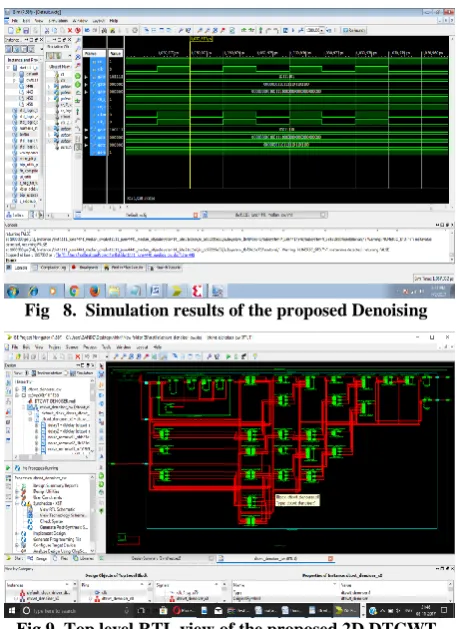This screenshot has width=457, height=629.
Task: Launch Firefox from Windows 7 taskbar
Action: (95, 291)
